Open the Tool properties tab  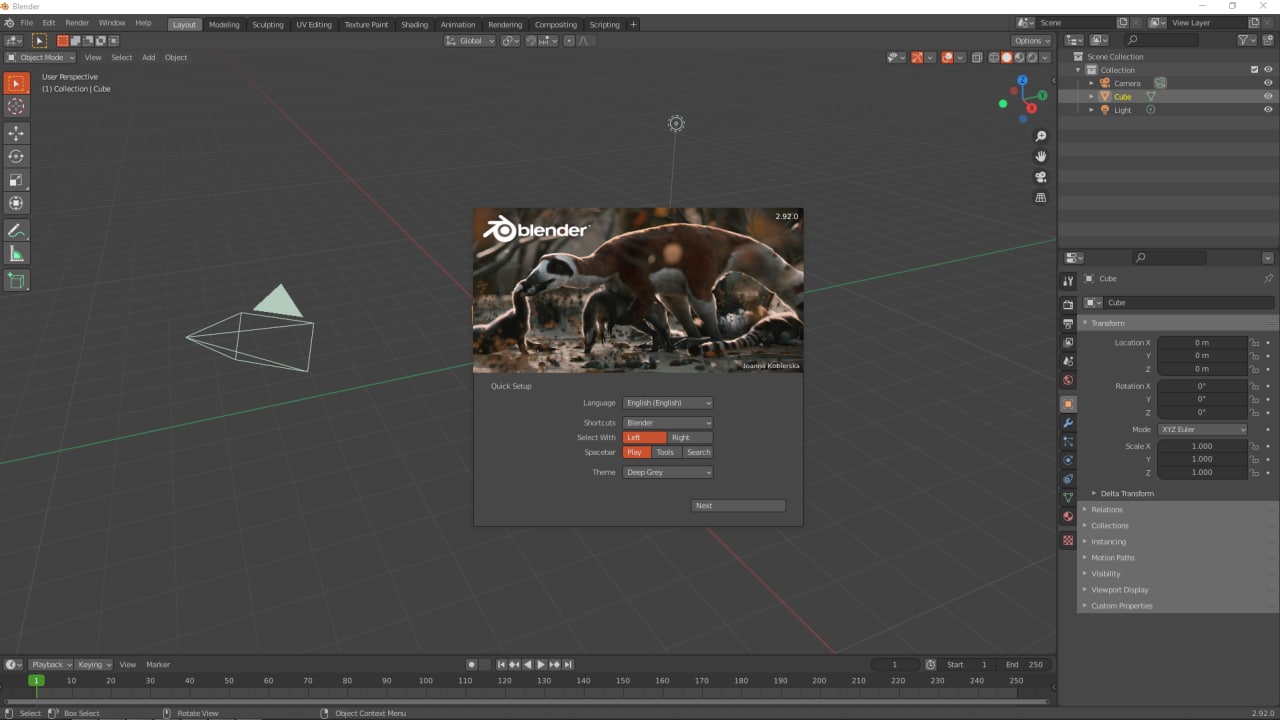tap(1068, 281)
